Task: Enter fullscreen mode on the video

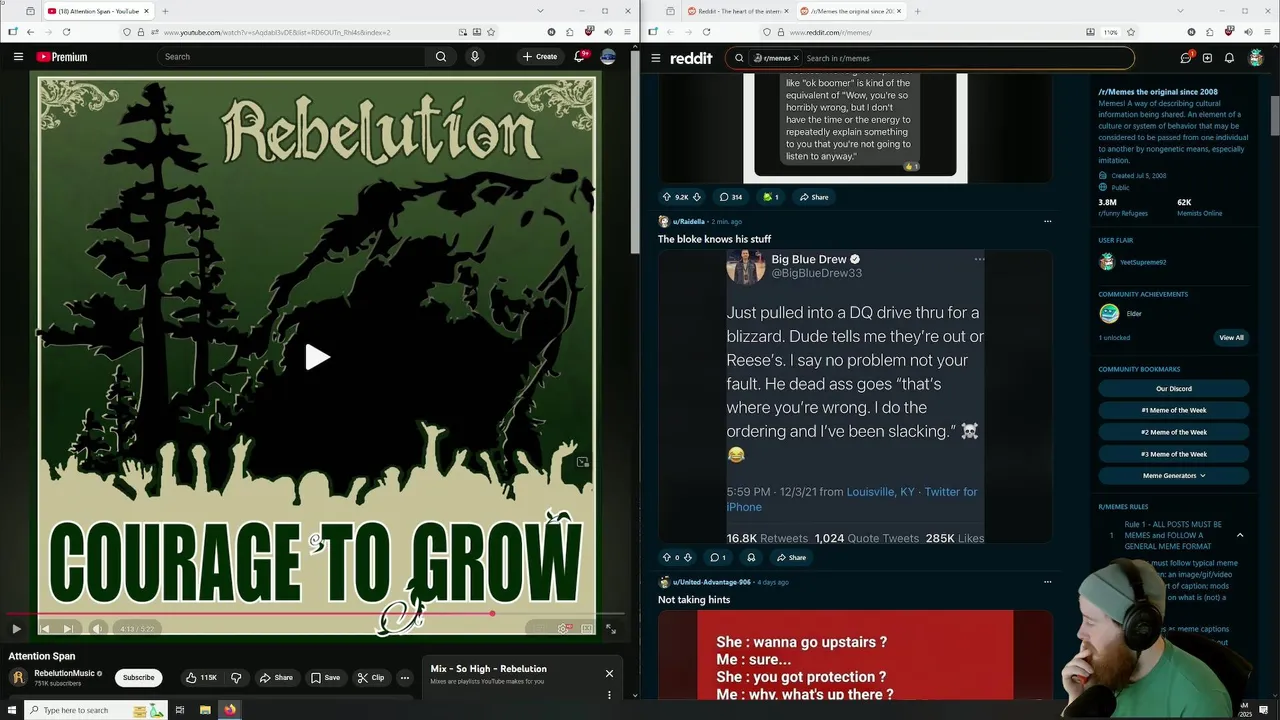Action: [x=611, y=629]
